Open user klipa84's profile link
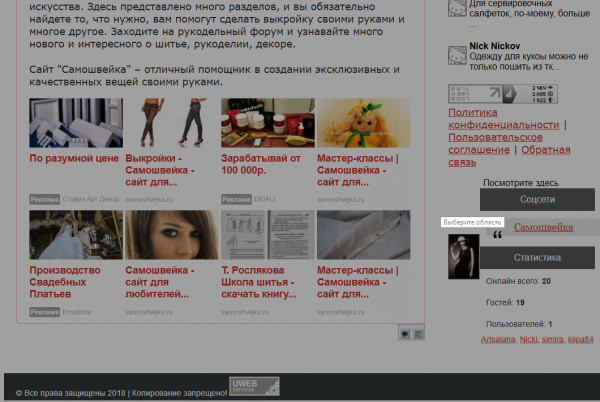This screenshot has height=402, width=600. (580, 339)
